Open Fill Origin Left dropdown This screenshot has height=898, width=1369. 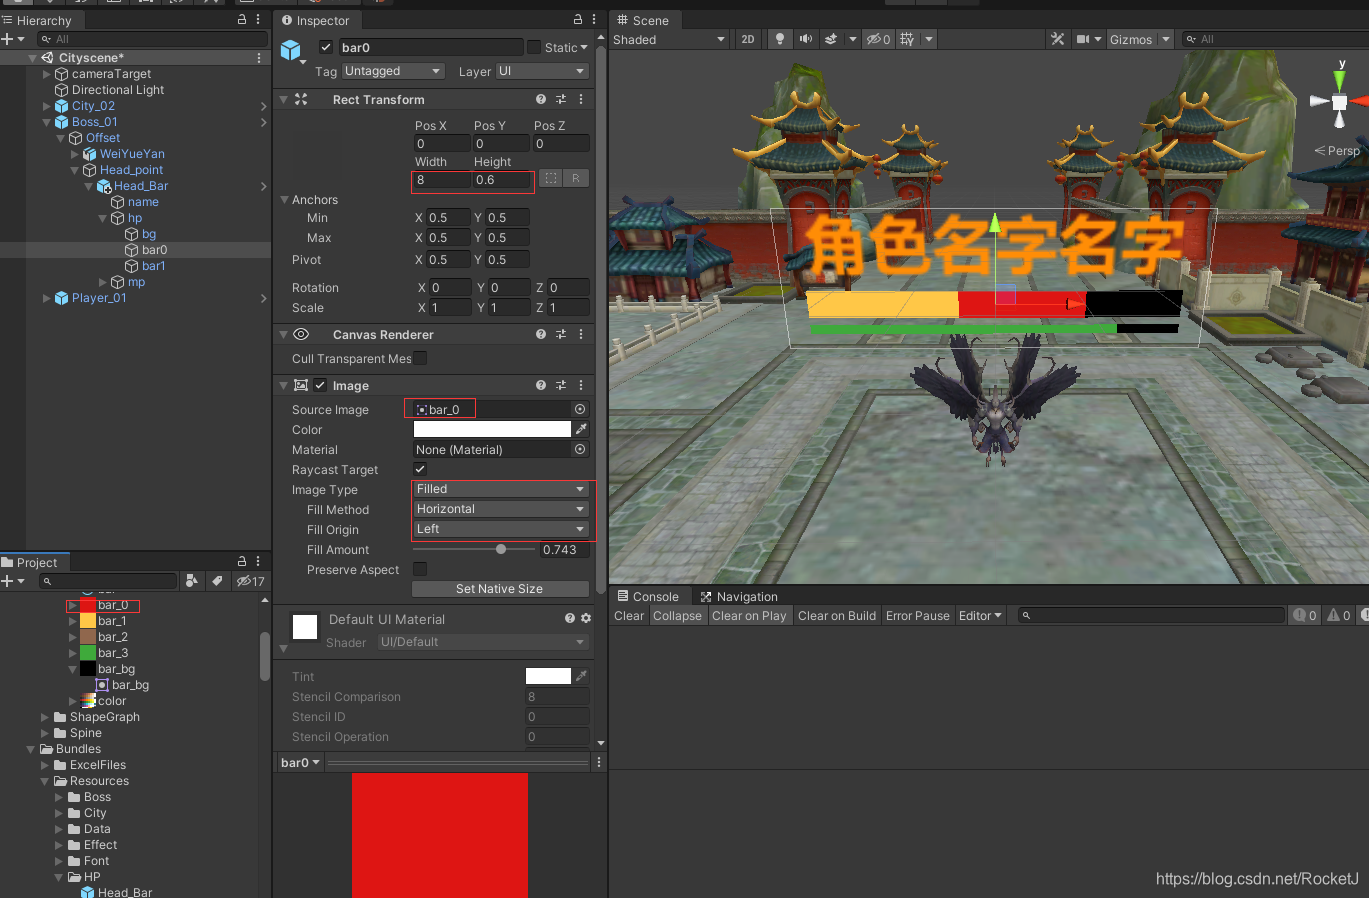click(x=501, y=529)
